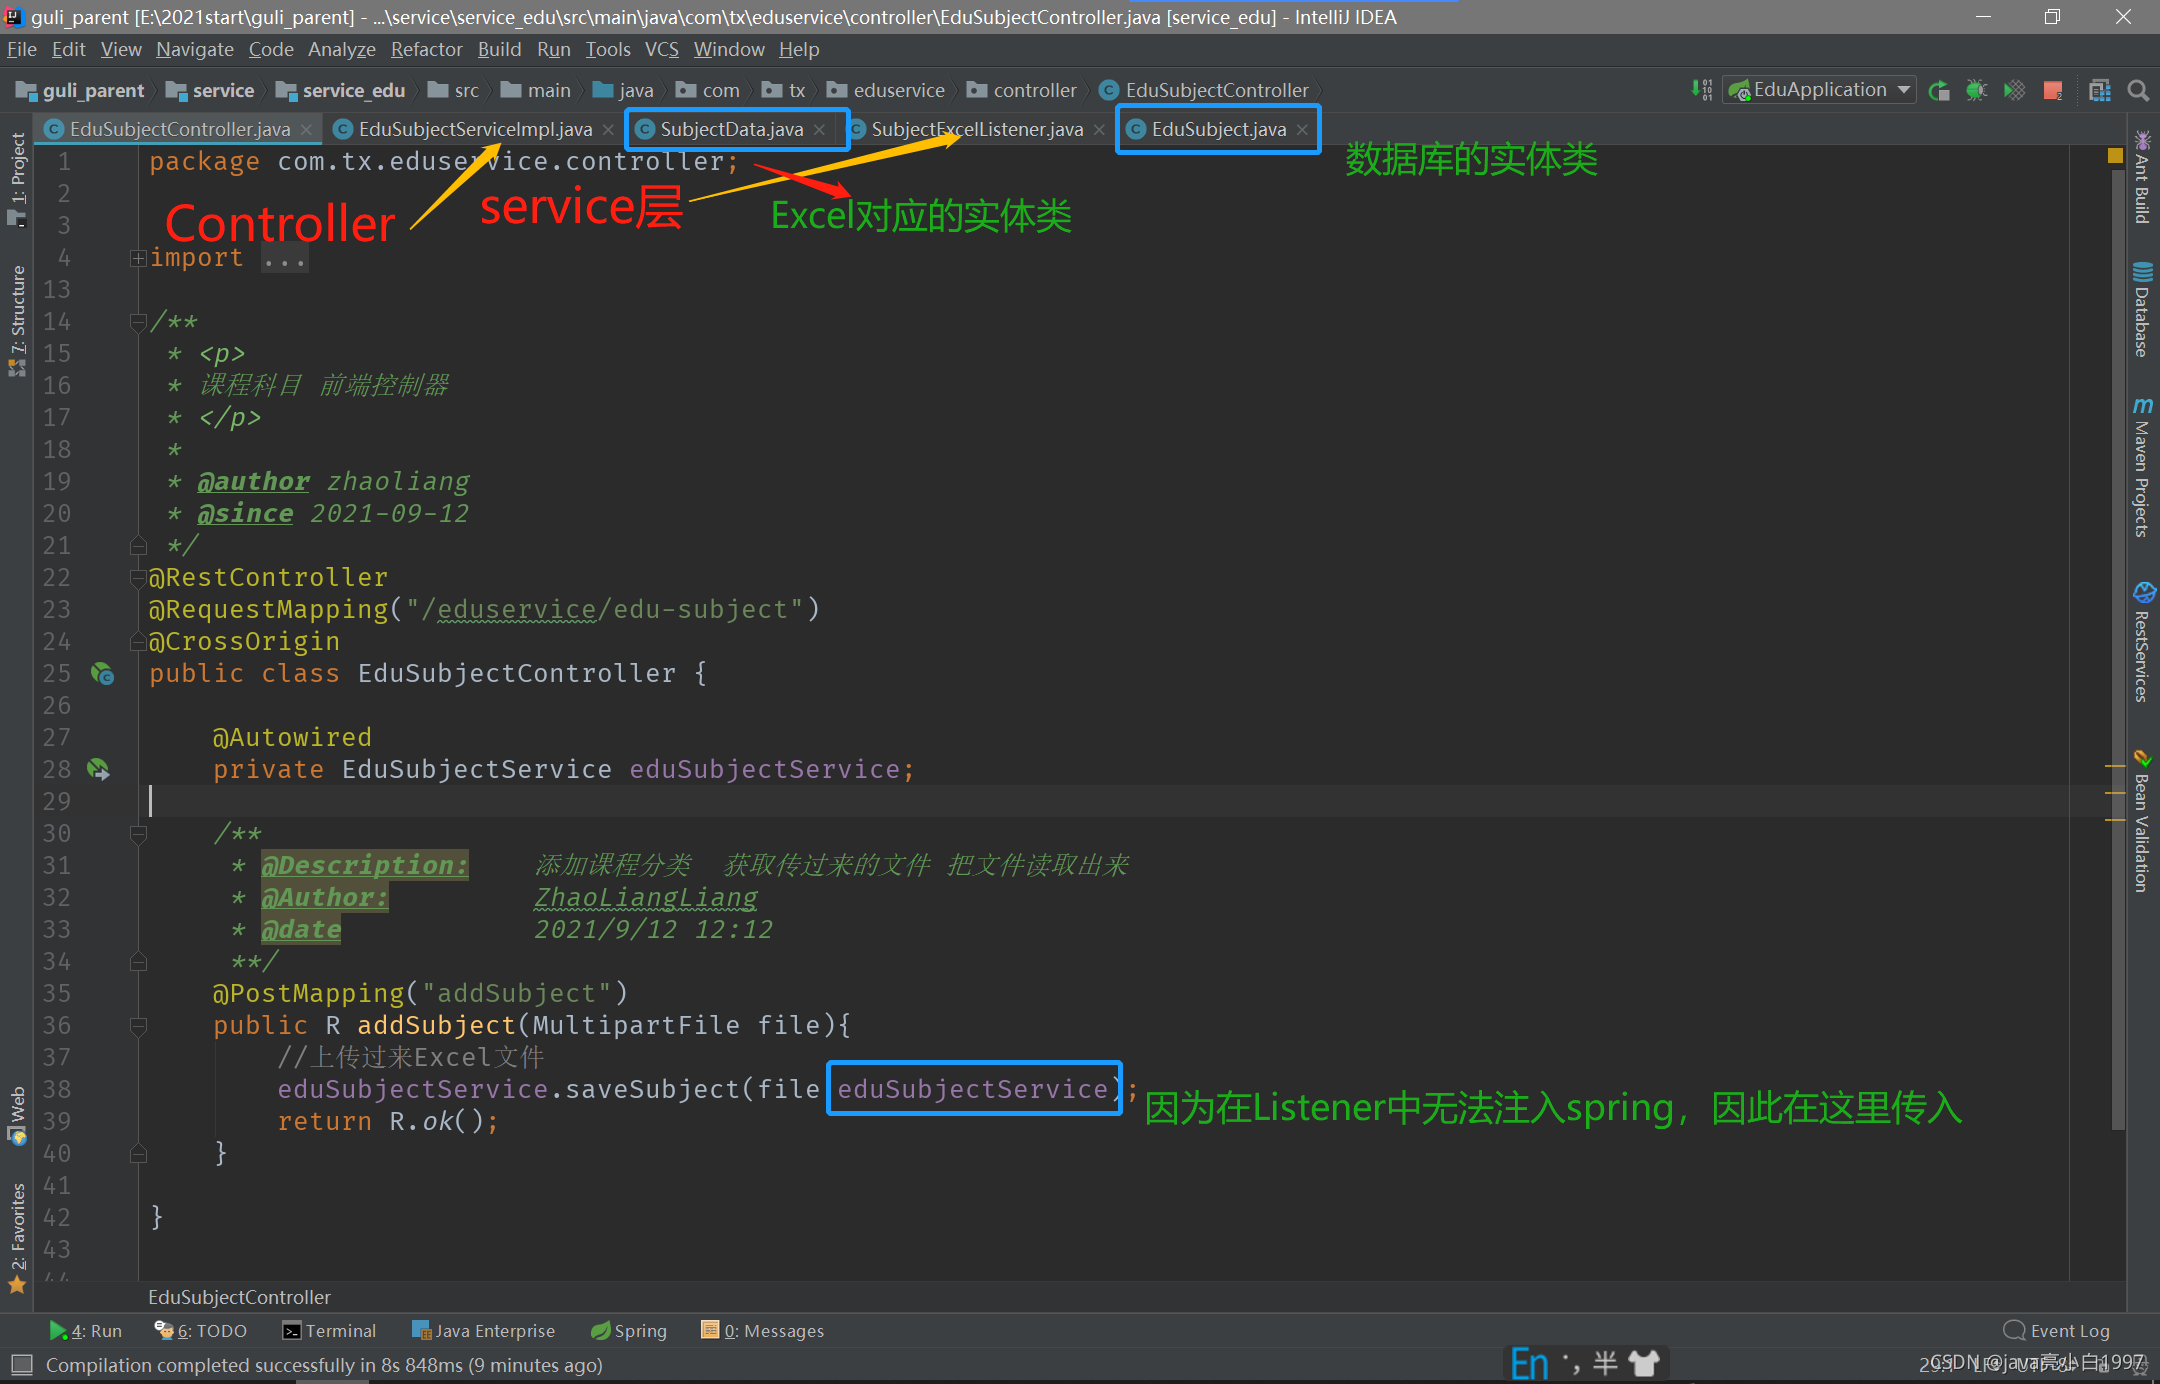Click the Rerun EduApplication icon
Image resolution: width=2160 pixels, height=1384 pixels.
[x=1939, y=91]
